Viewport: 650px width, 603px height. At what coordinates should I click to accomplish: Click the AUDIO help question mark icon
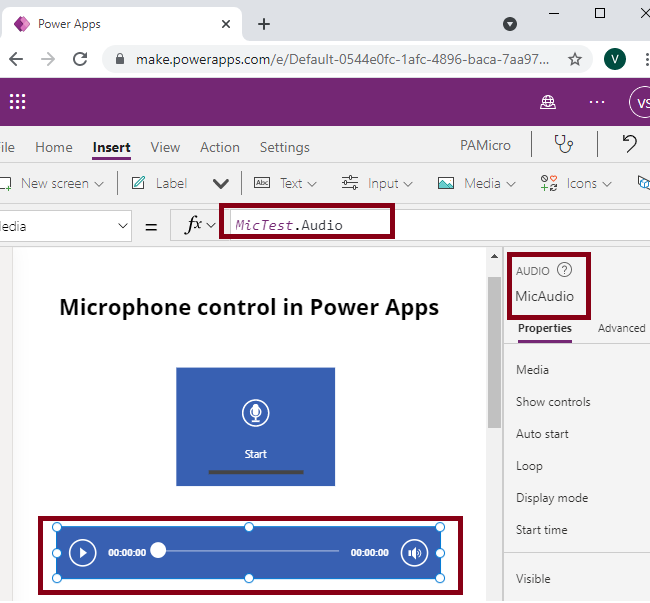pyautogui.click(x=564, y=270)
